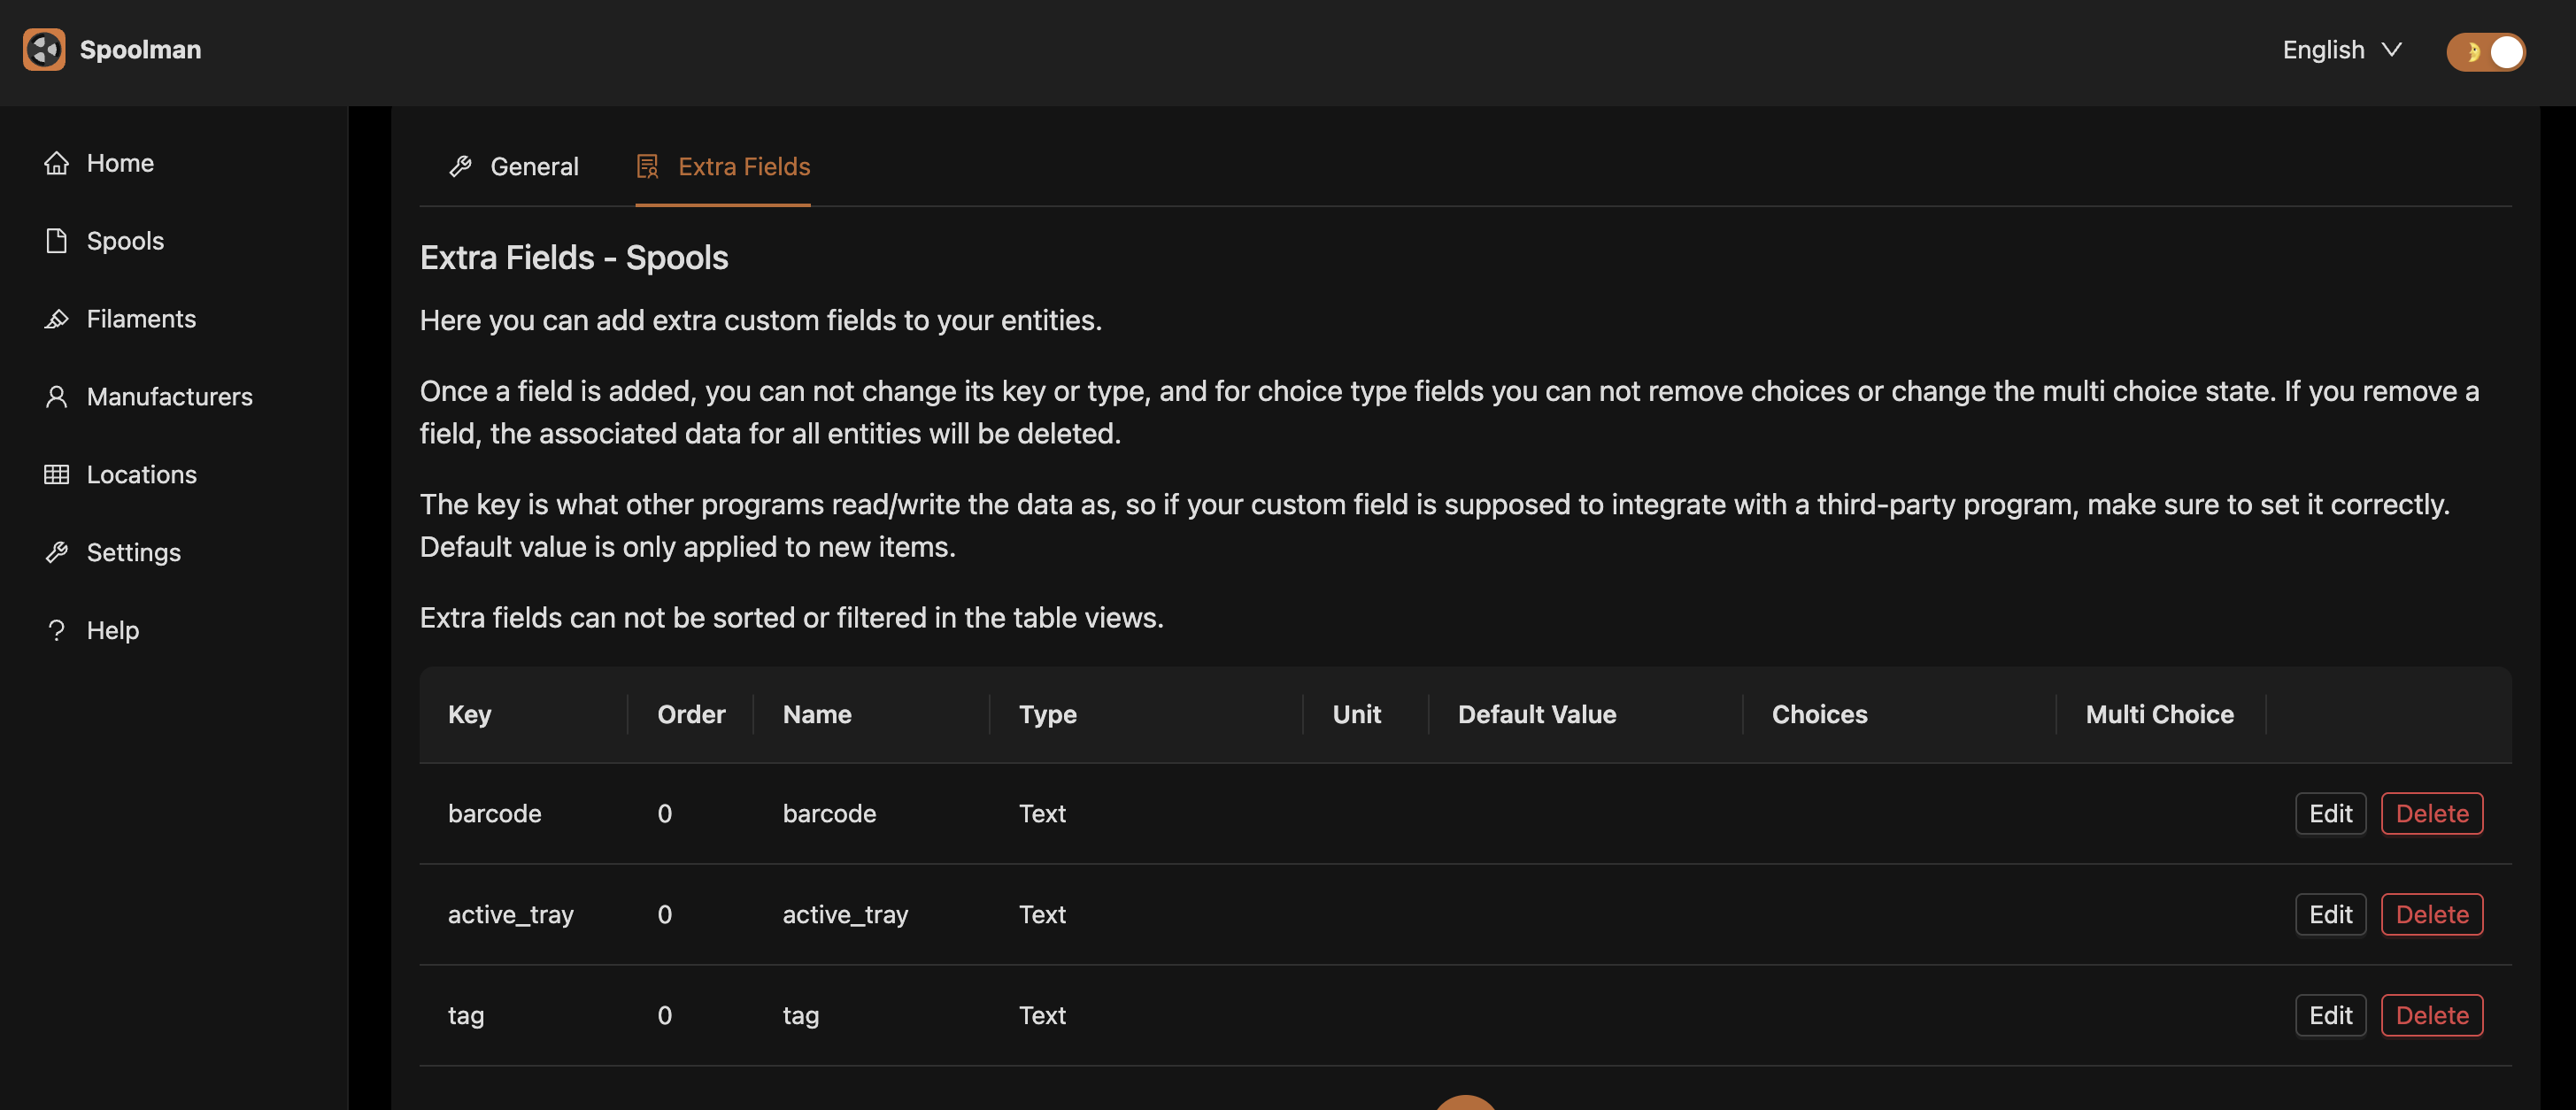Open the English language dropdown
2576x1110 pixels.
click(2323, 50)
